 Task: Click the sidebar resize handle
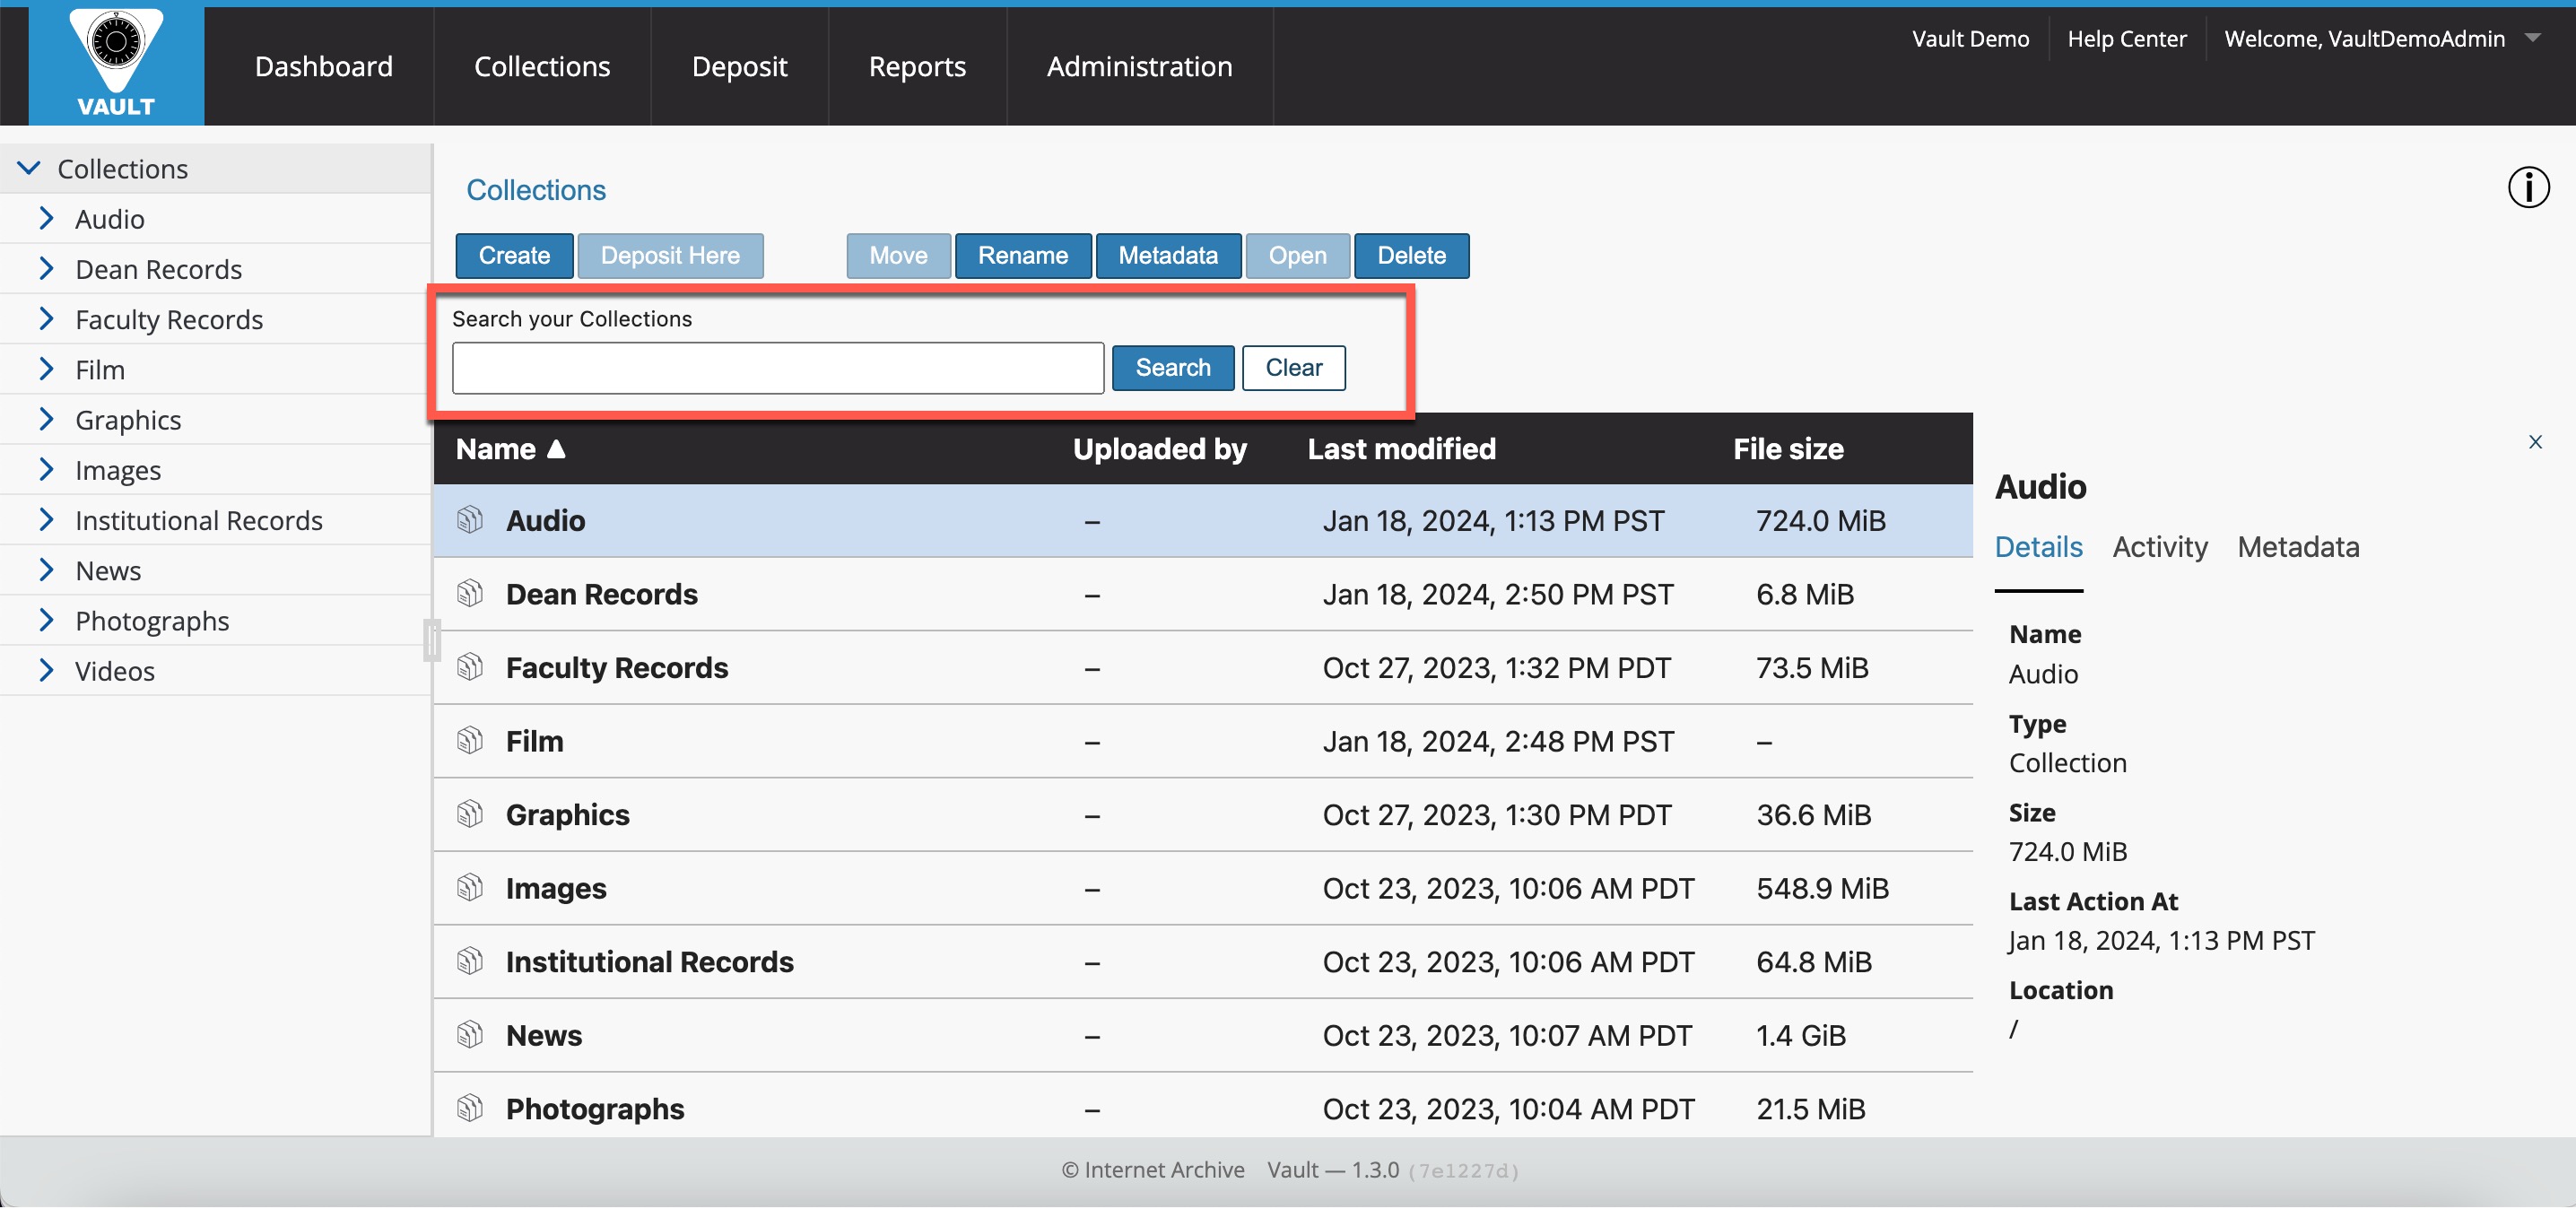pos(432,640)
